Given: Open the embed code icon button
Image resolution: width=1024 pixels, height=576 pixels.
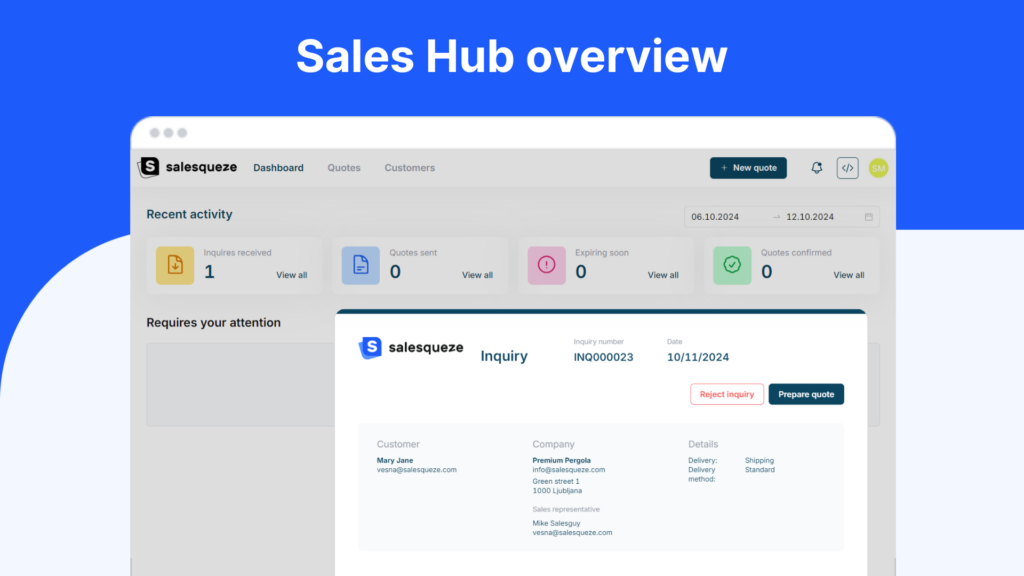Looking at the screenshot, I should coord(847,168).
